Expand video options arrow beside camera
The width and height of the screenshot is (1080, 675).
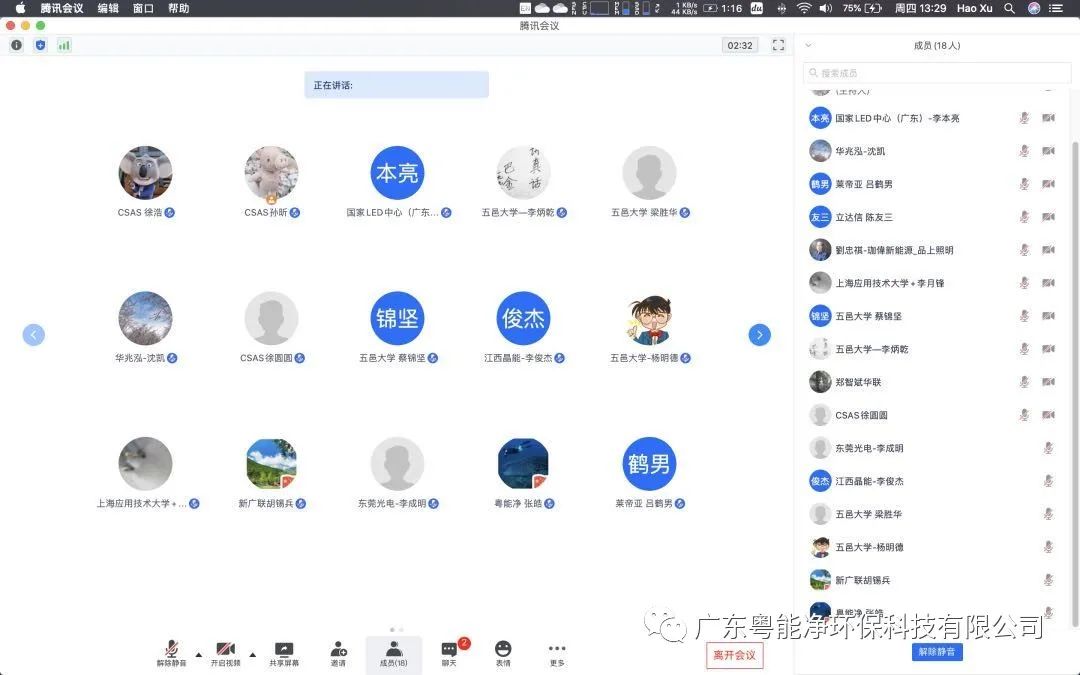click(252, 655)
